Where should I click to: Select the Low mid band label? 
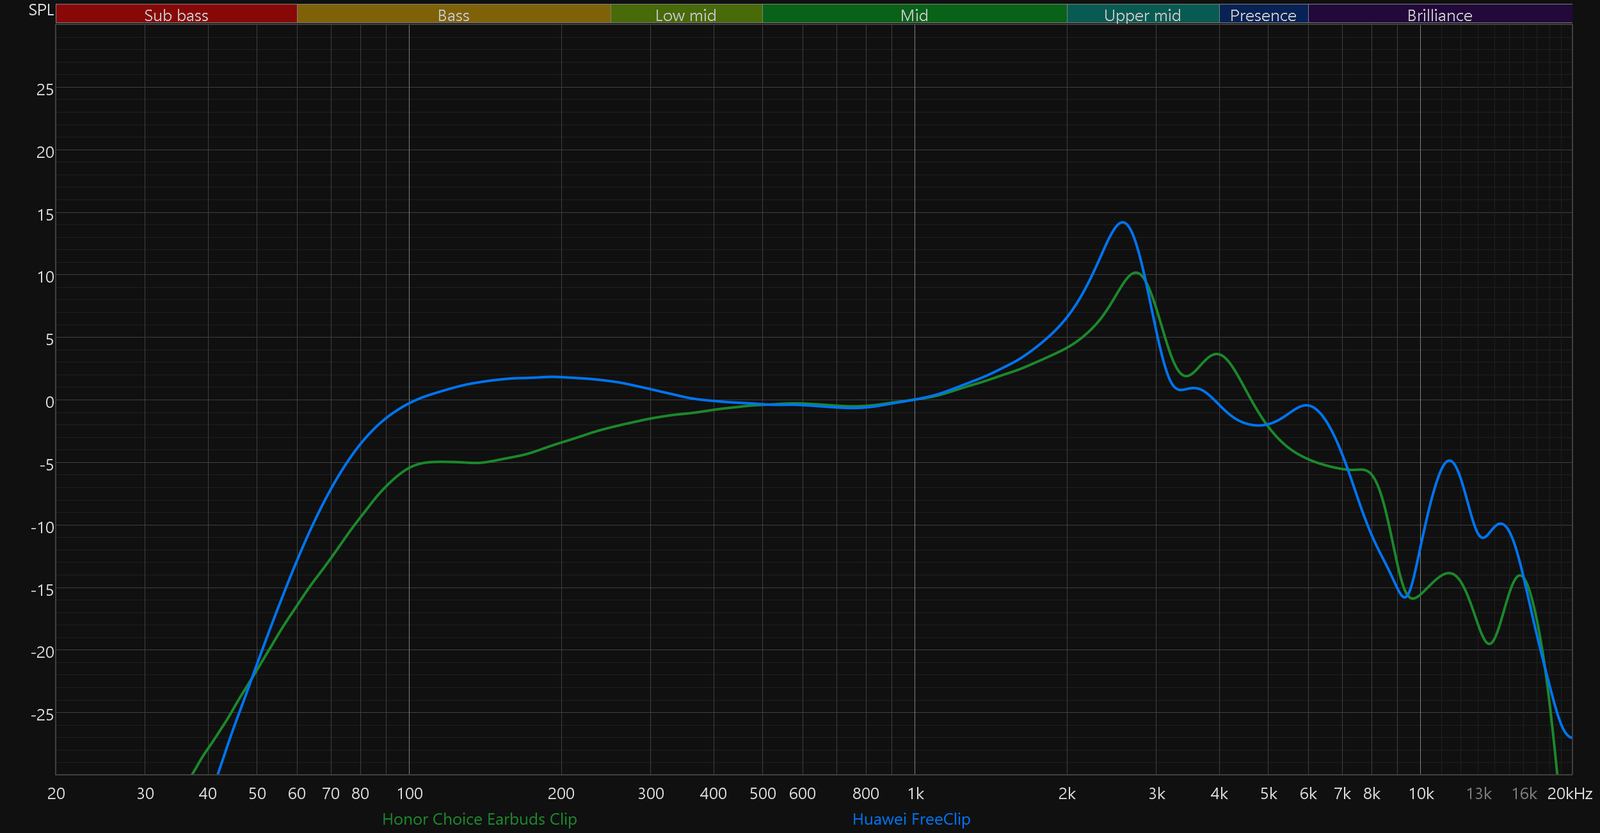686,15
